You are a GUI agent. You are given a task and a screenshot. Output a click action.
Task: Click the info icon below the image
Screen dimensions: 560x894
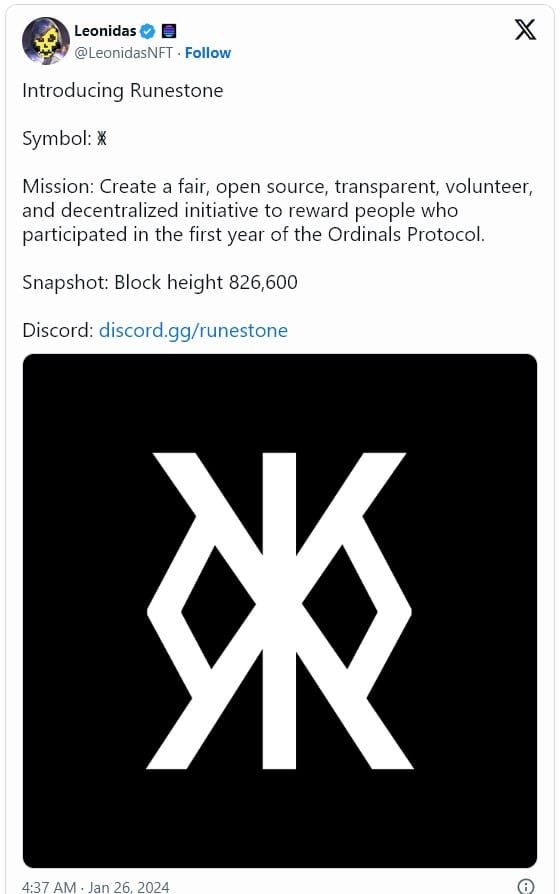coord(525,885)
